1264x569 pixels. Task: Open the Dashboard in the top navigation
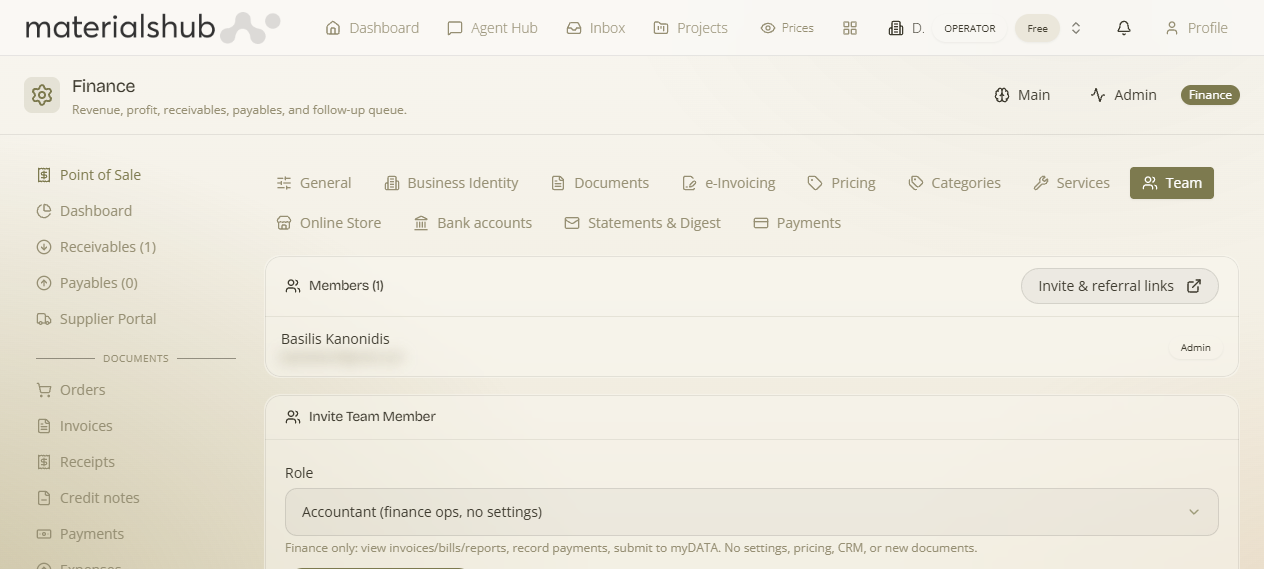pos(372,28)
